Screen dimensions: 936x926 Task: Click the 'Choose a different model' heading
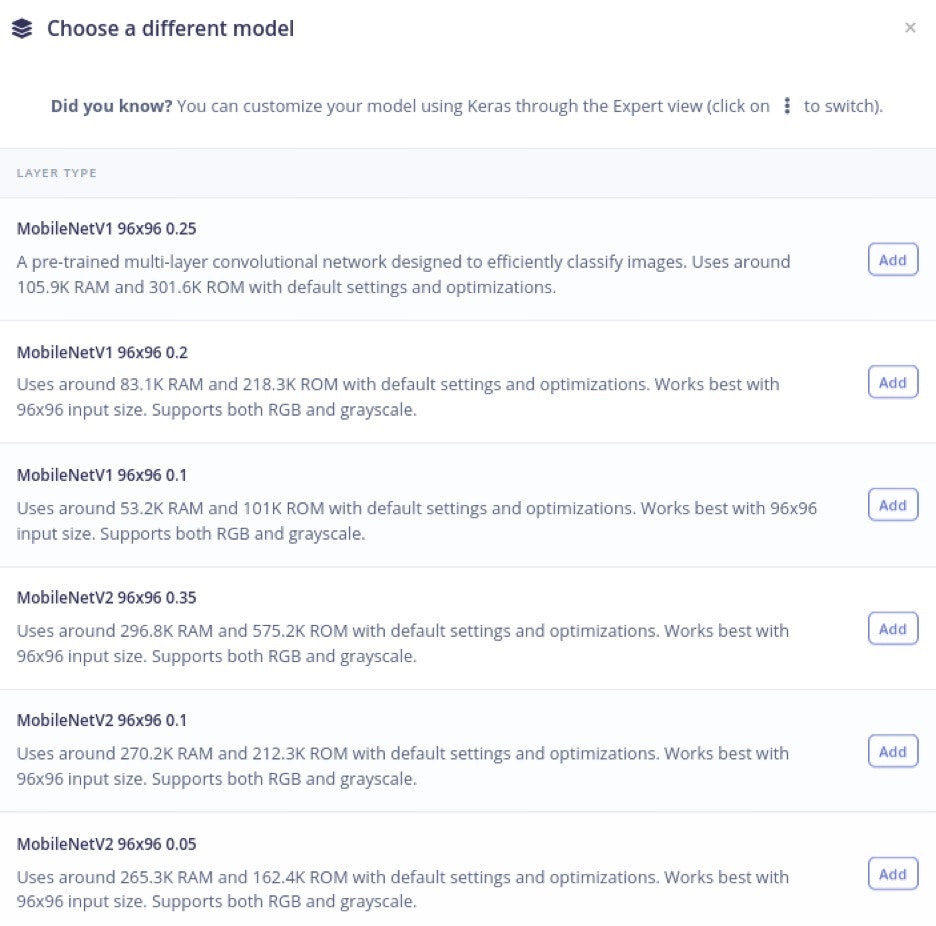tap(170, 29)
